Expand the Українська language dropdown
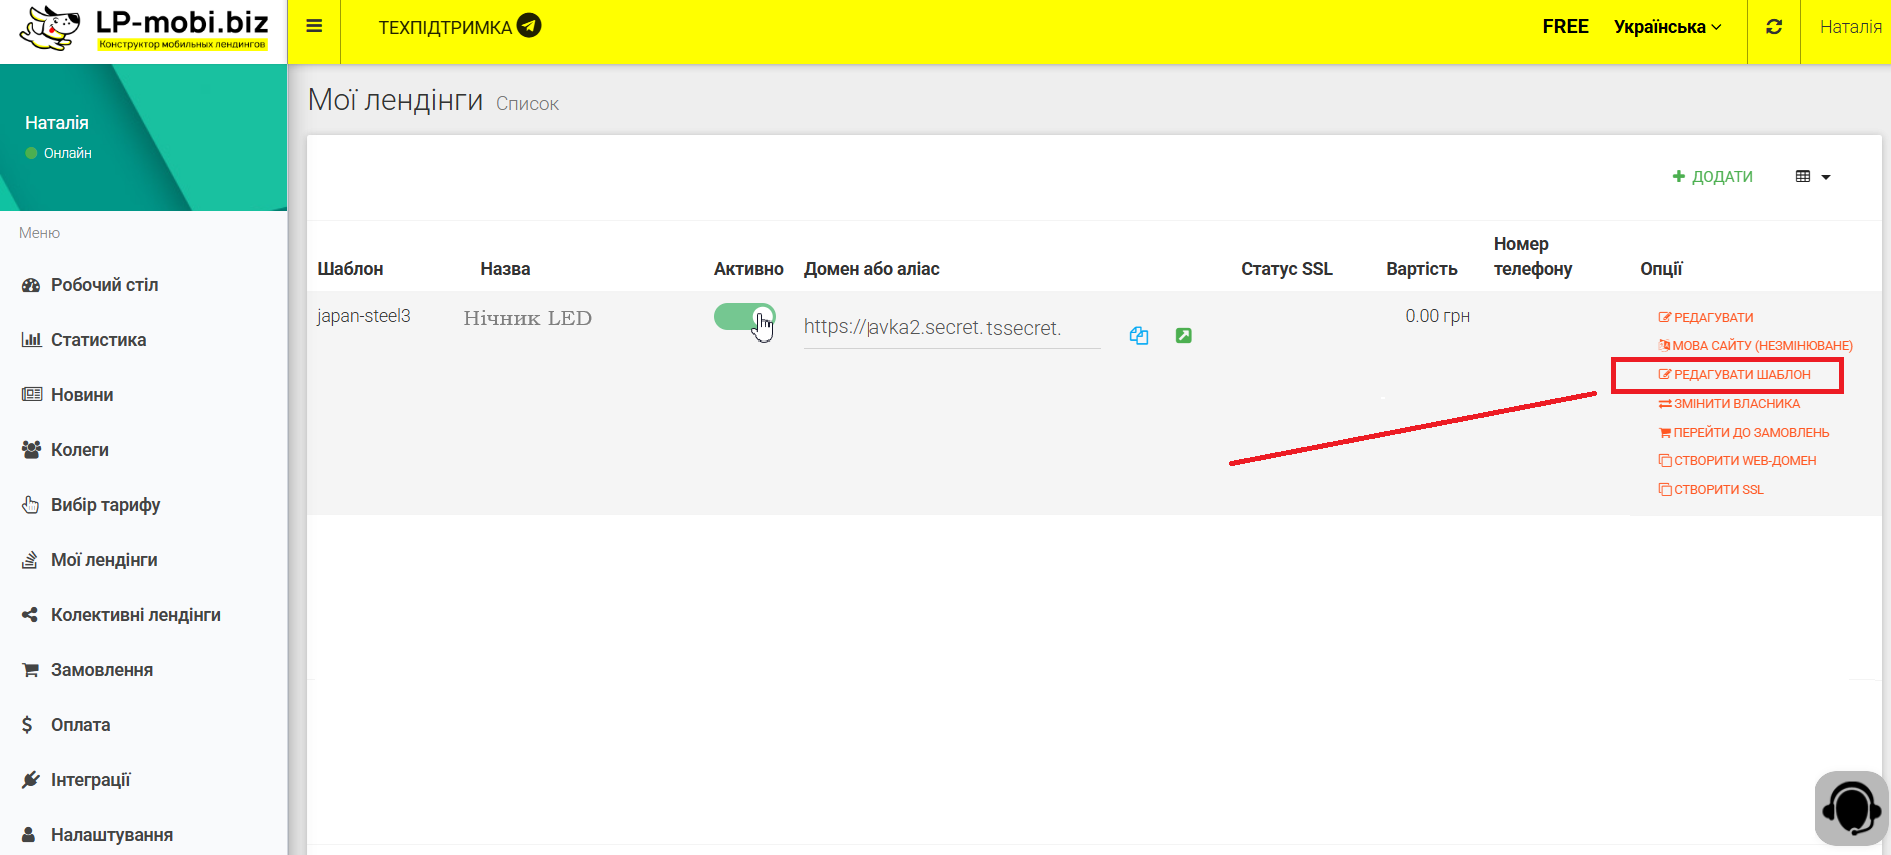This screenshot has height=855, width=1891. [1667, 27]
